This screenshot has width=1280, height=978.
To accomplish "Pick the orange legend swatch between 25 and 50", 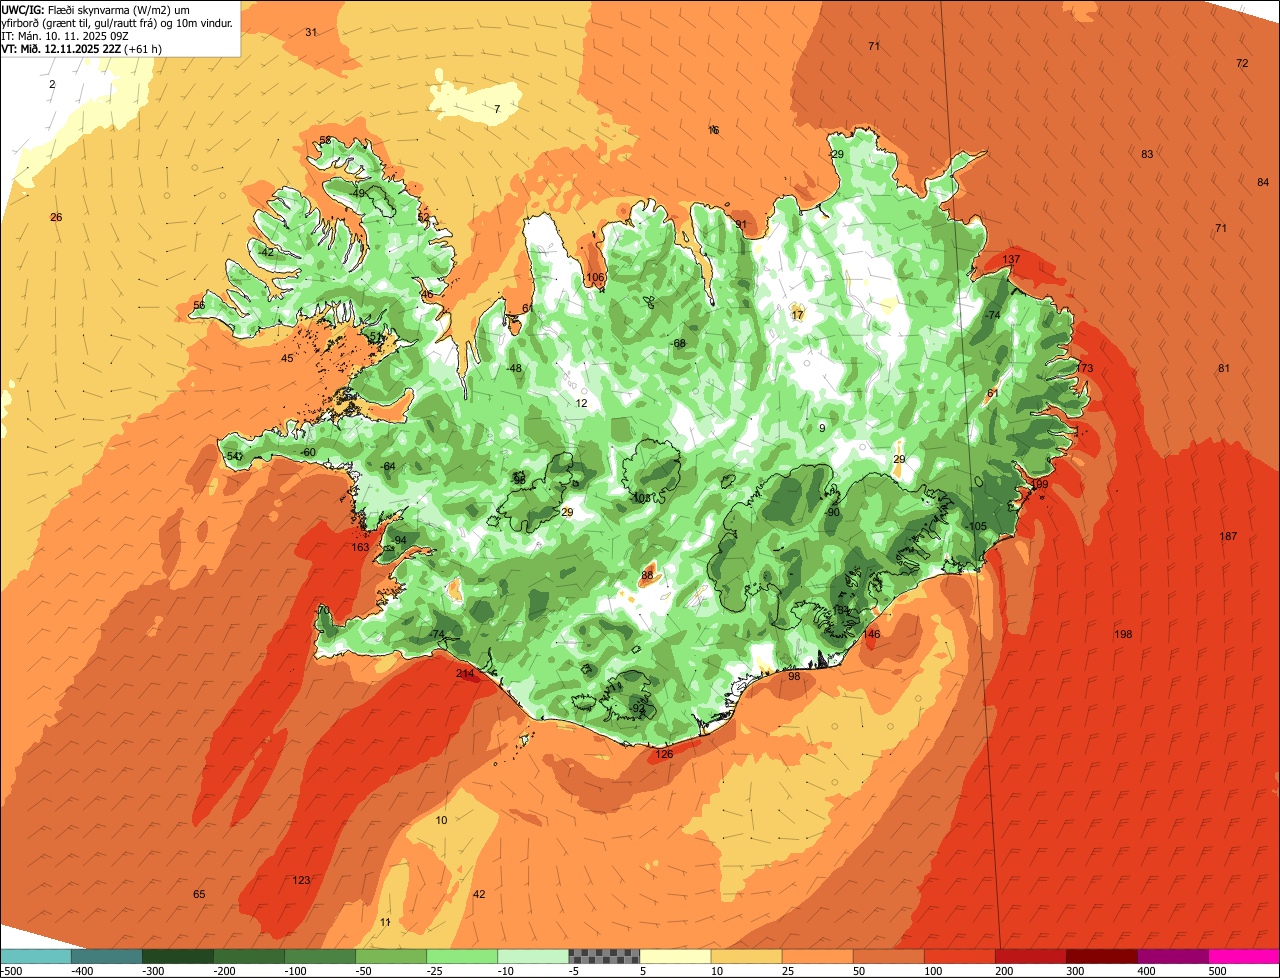I will coord(818,956).
